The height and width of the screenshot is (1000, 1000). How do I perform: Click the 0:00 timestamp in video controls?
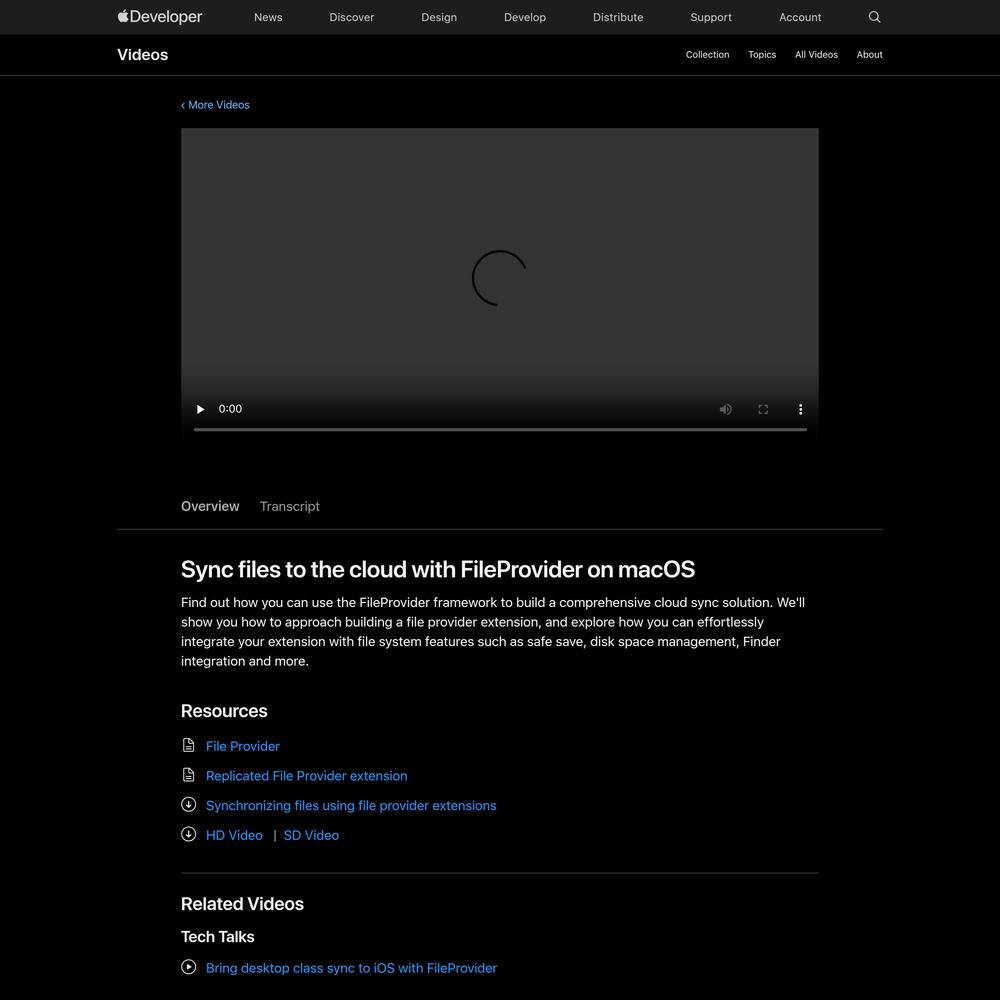pos(230,409)
